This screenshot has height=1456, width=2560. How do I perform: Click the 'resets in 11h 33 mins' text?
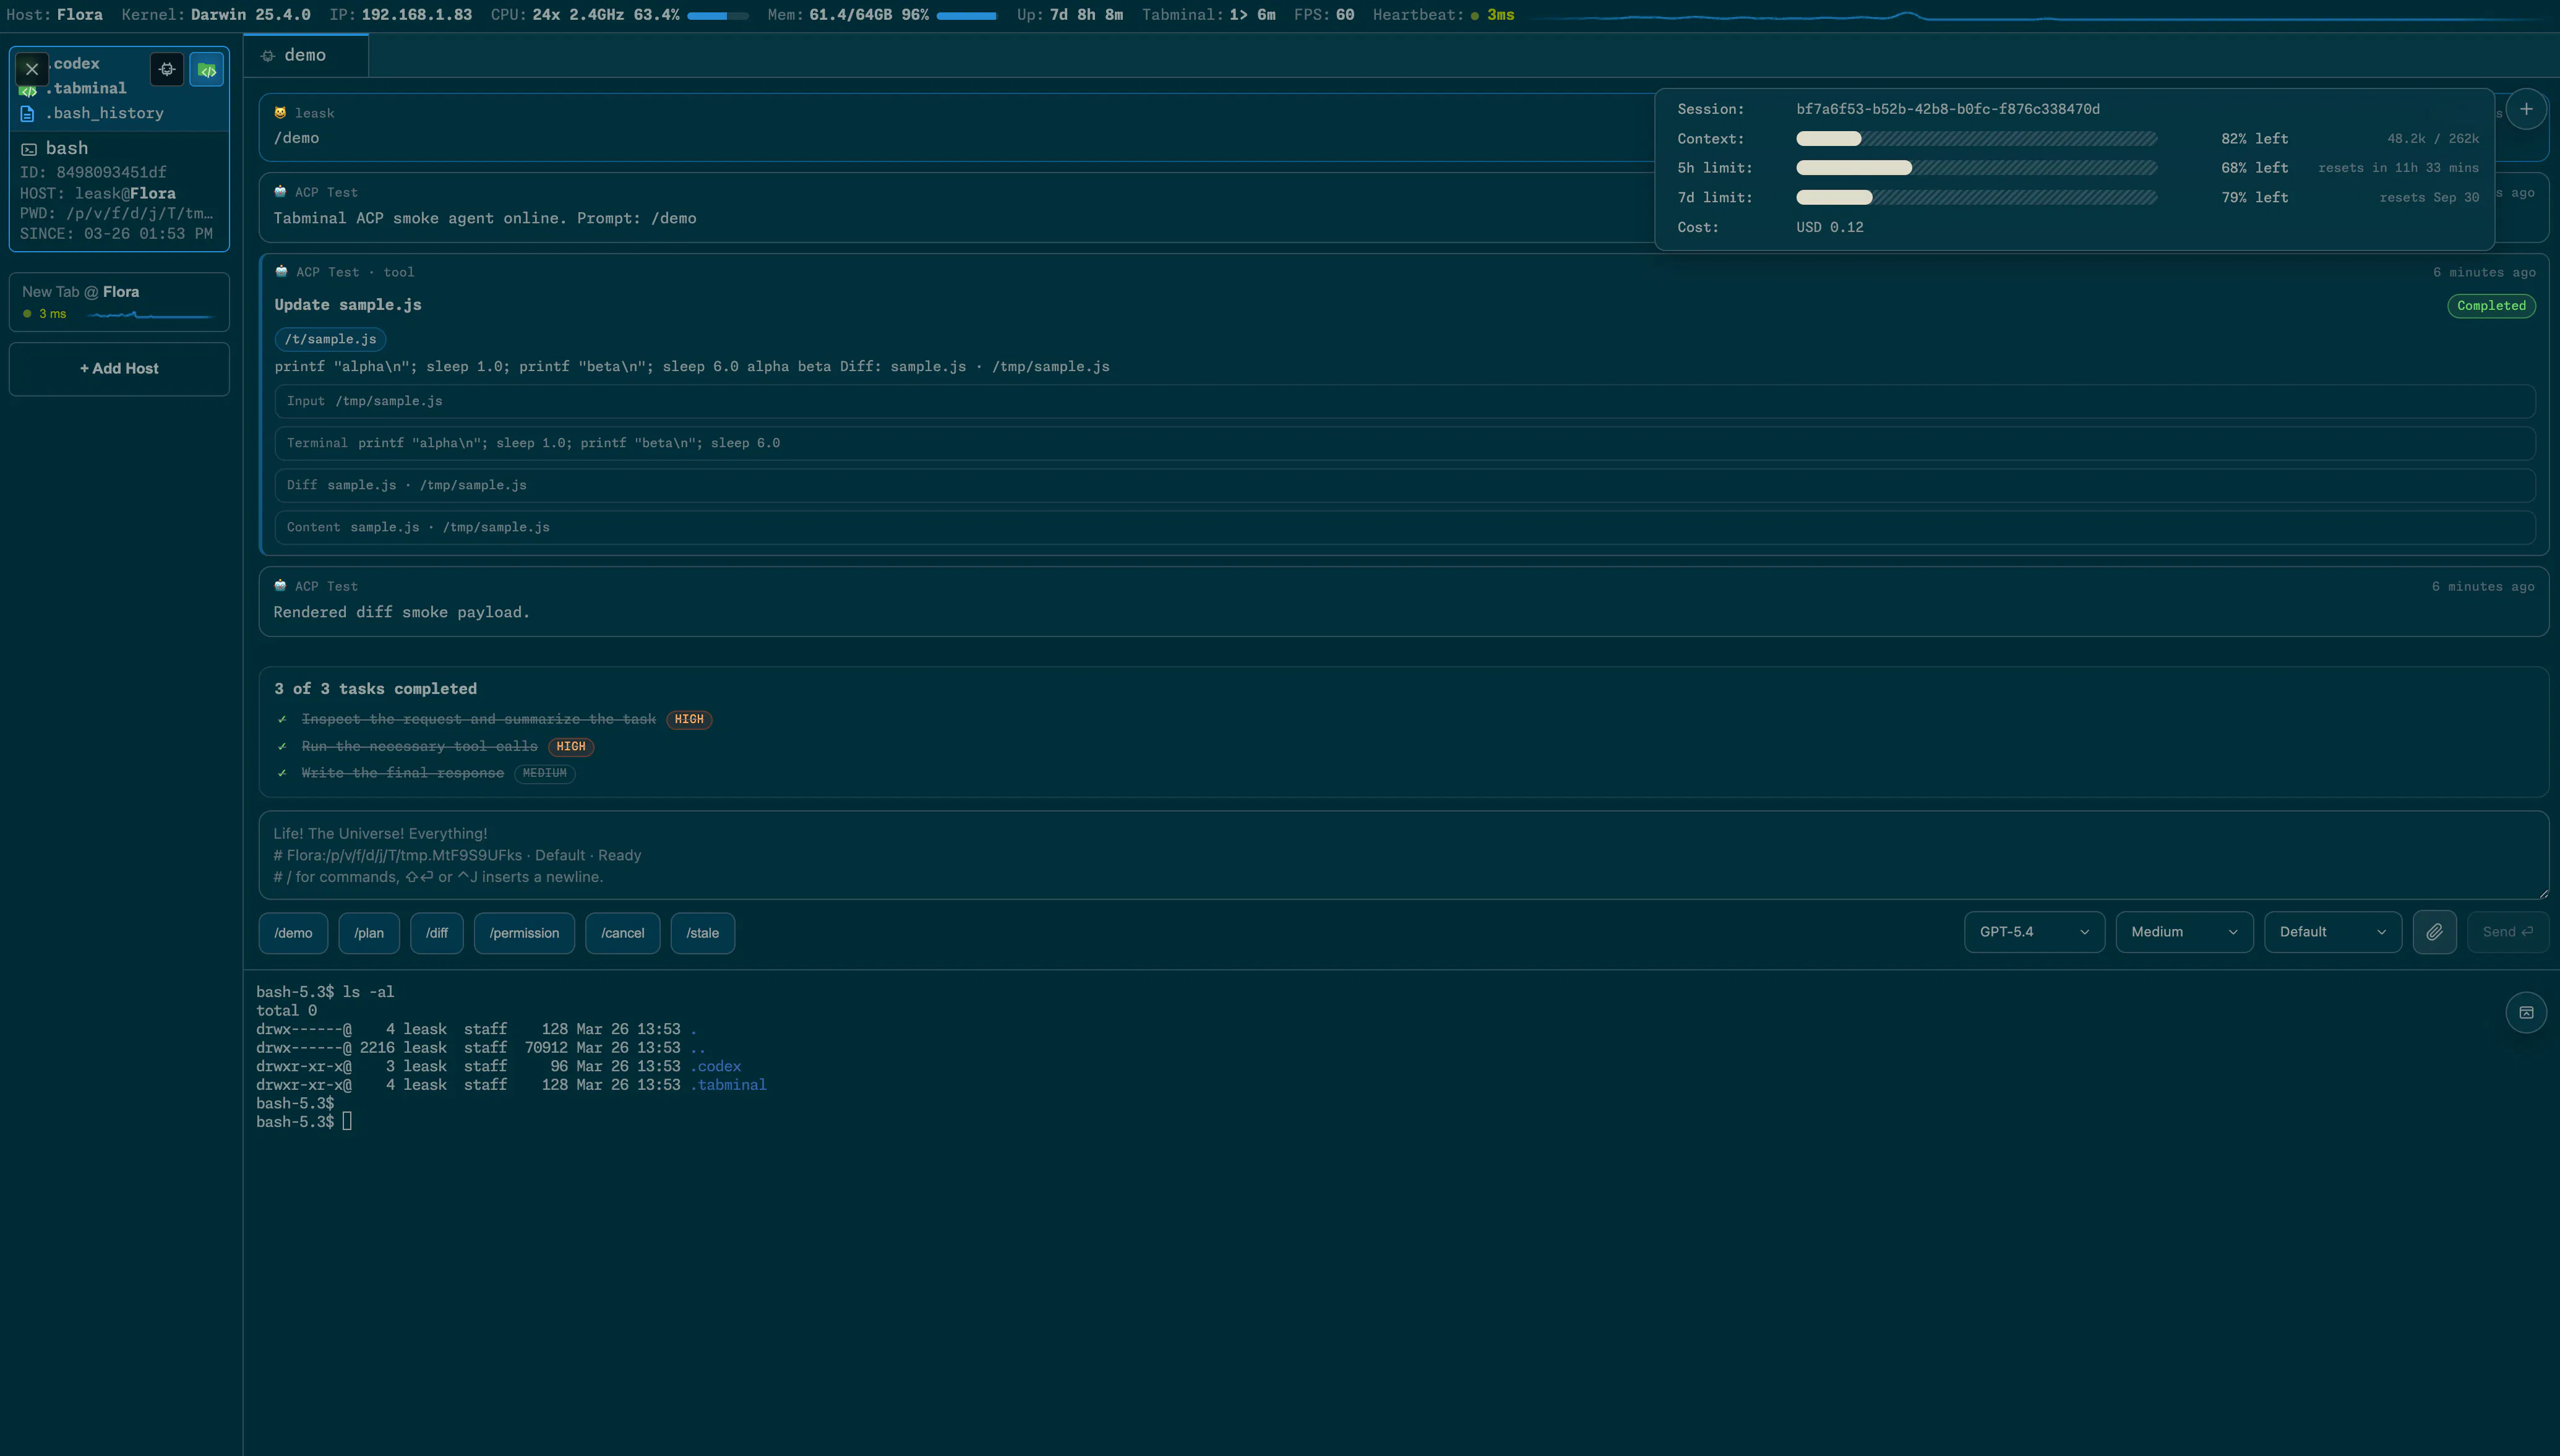coord(2399,168)
